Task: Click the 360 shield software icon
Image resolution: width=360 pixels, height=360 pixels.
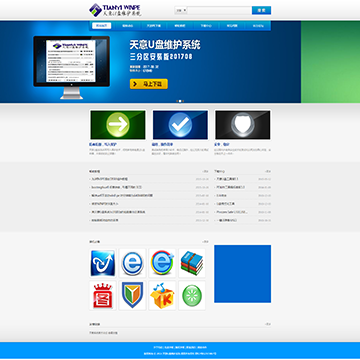Action: coord(132,295)
